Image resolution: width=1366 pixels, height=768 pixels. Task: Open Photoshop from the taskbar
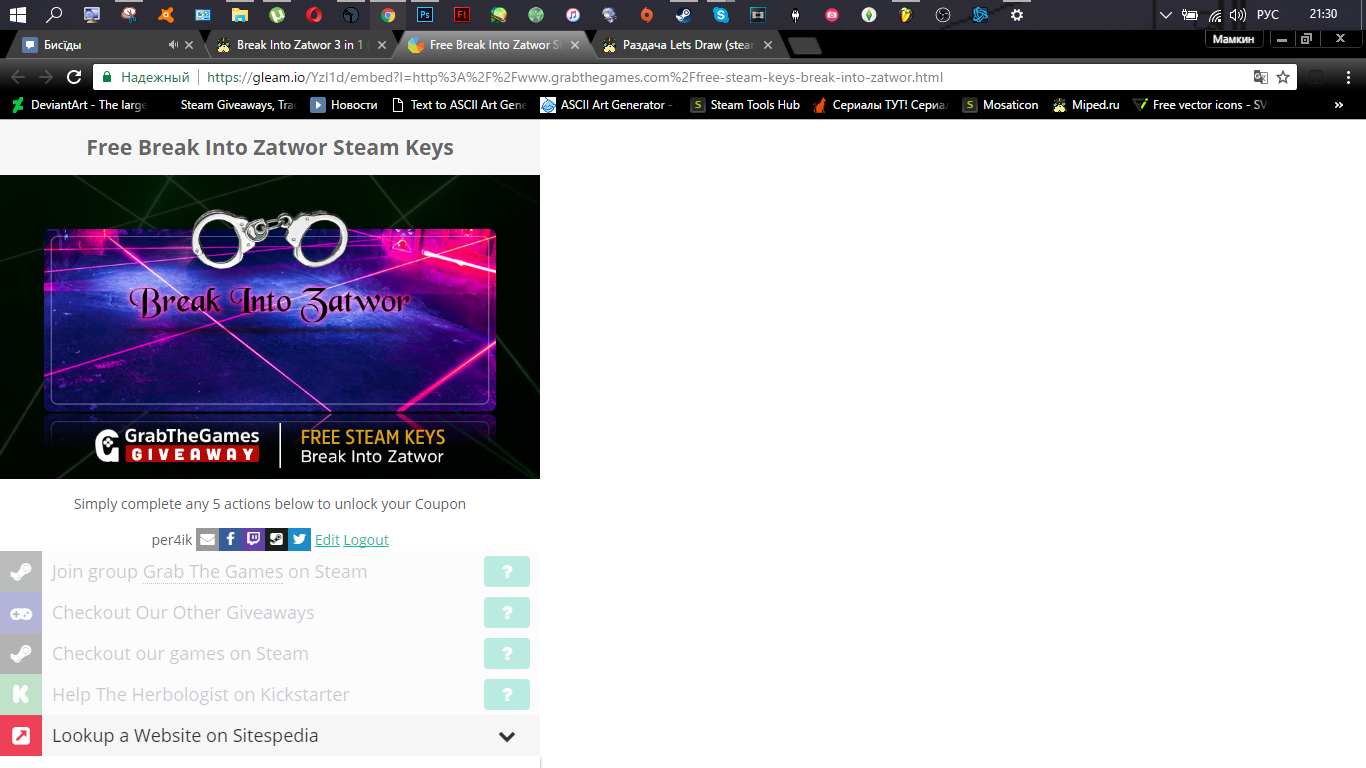click(425, 15)
